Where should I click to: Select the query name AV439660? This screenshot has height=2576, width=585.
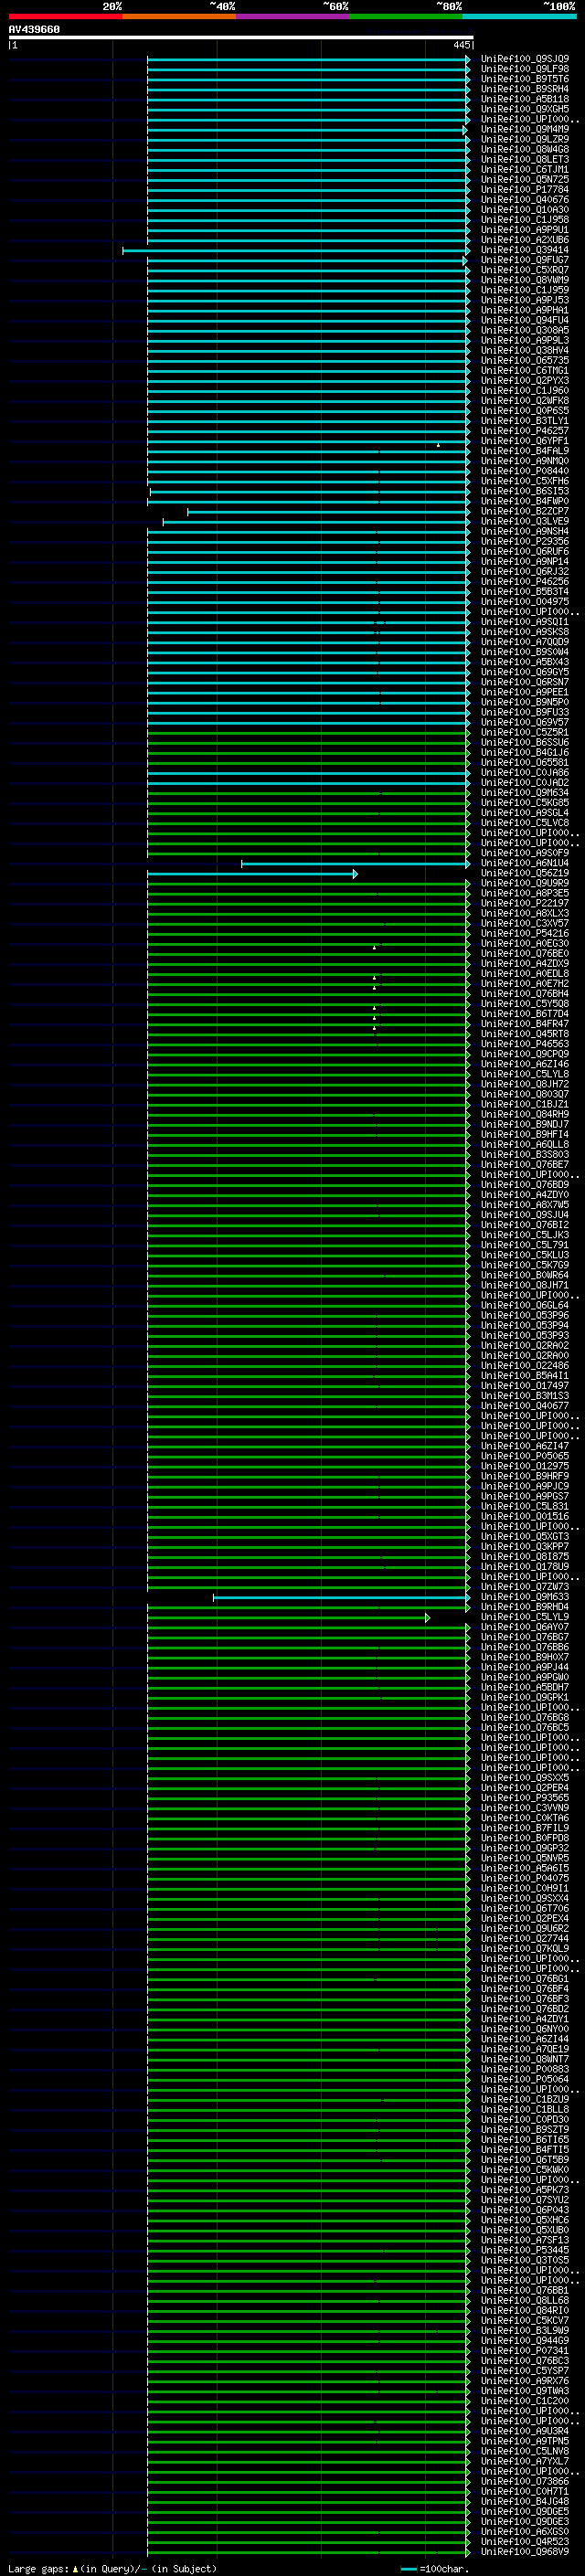[34, 30]
